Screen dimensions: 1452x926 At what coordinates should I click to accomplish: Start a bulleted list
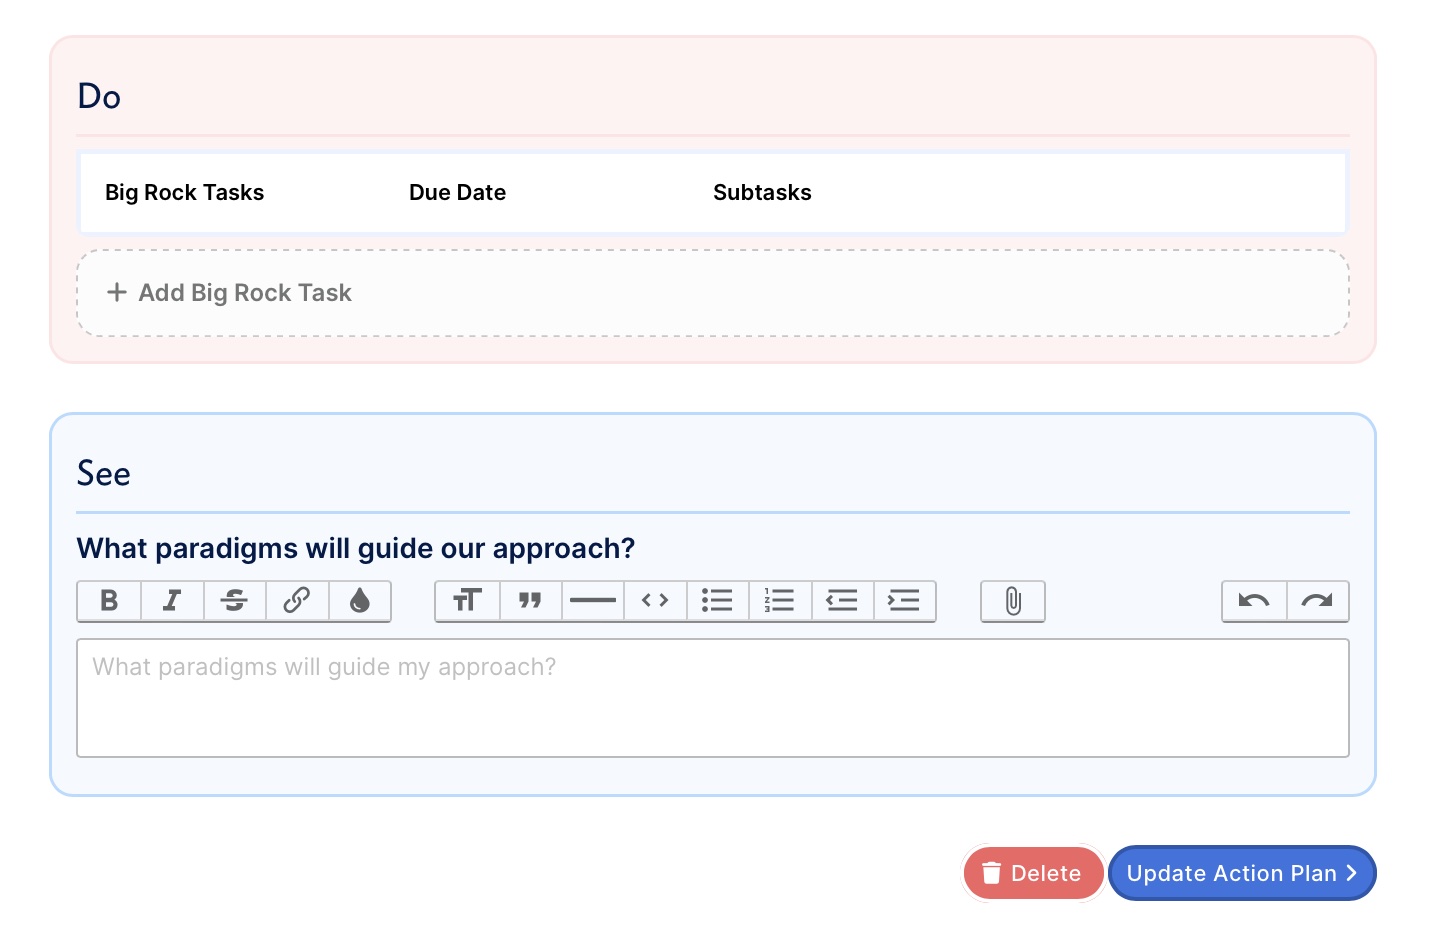717,601
